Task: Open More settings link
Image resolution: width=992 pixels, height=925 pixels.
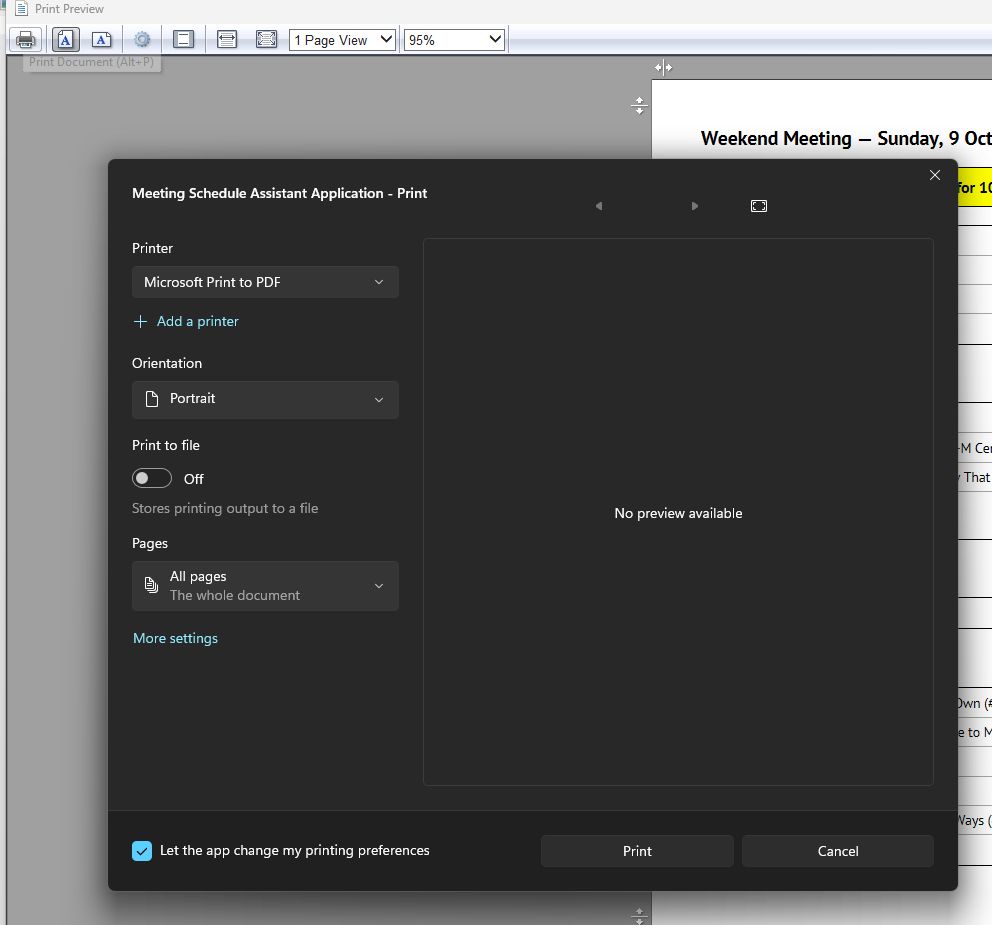Action: 175,638
